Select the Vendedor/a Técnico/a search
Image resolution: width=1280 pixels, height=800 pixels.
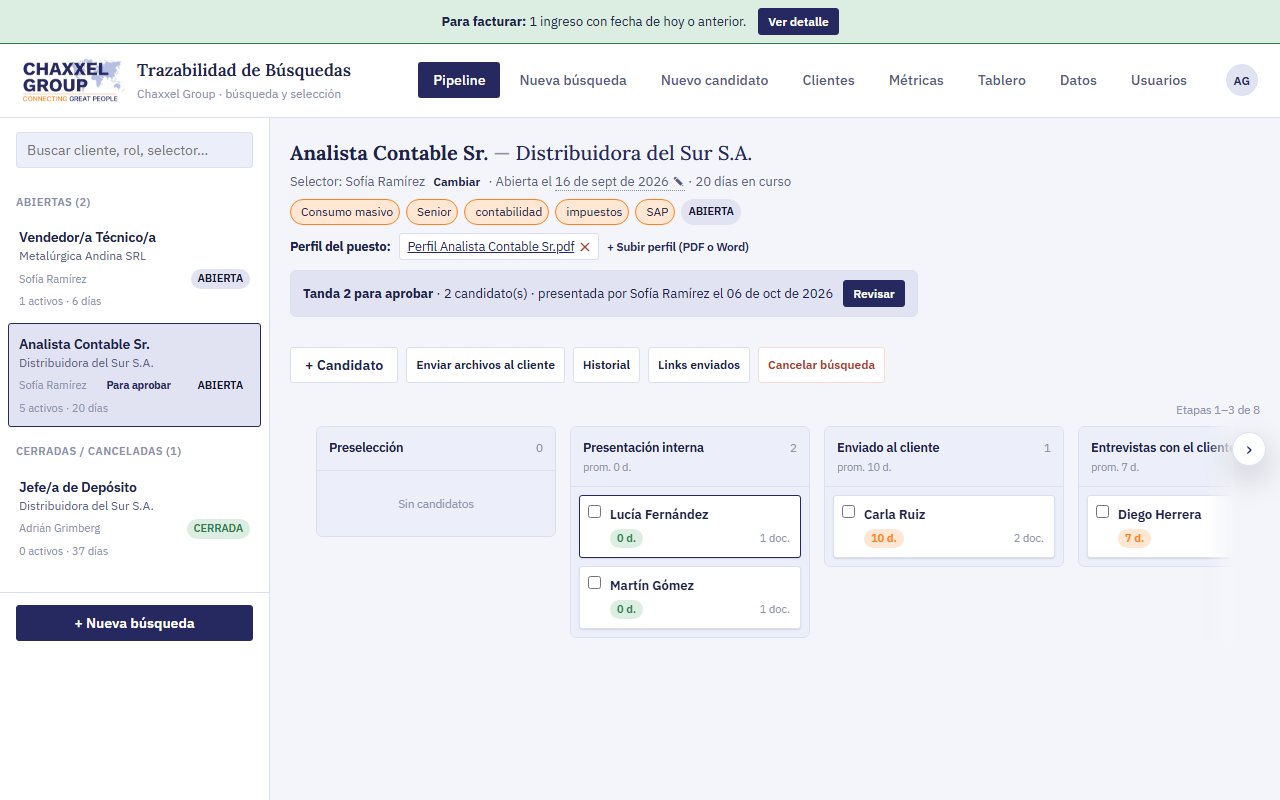click(x=134, y=268)
